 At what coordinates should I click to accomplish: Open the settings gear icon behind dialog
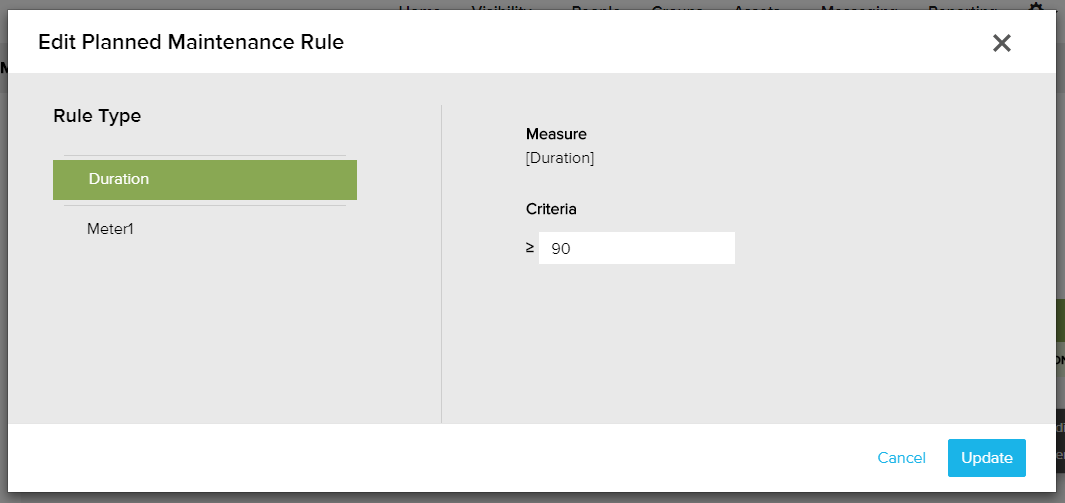(1036, 7)
